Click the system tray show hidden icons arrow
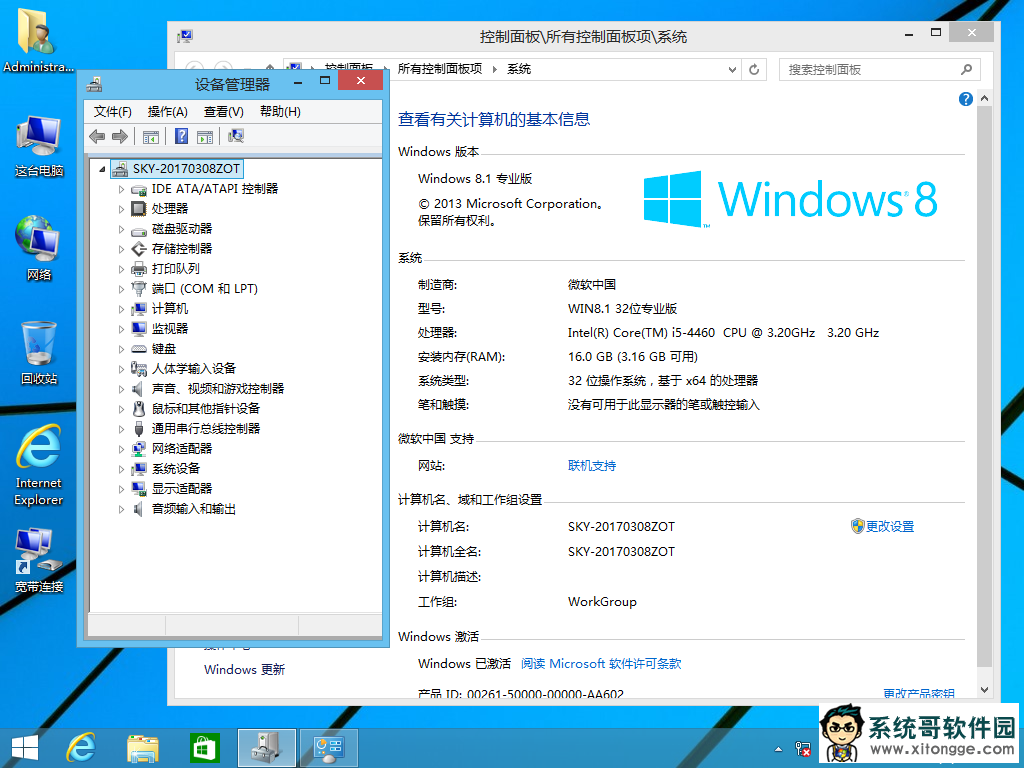Image resolution: width=1024 pixels, height=768 pixels. coord(778,749)
